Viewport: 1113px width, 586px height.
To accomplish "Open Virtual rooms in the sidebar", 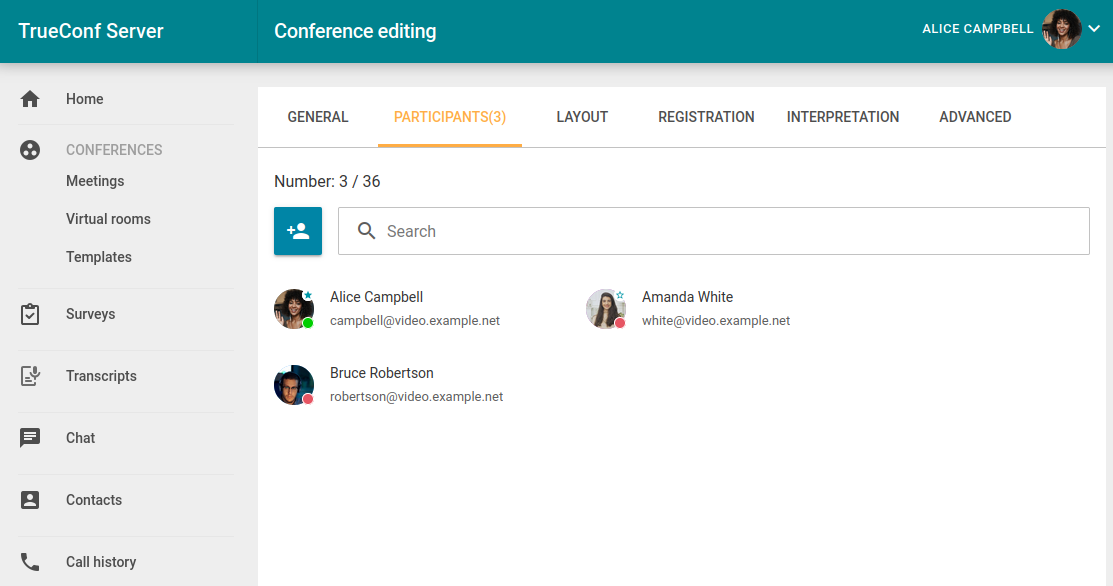I will tap(108, 219).
